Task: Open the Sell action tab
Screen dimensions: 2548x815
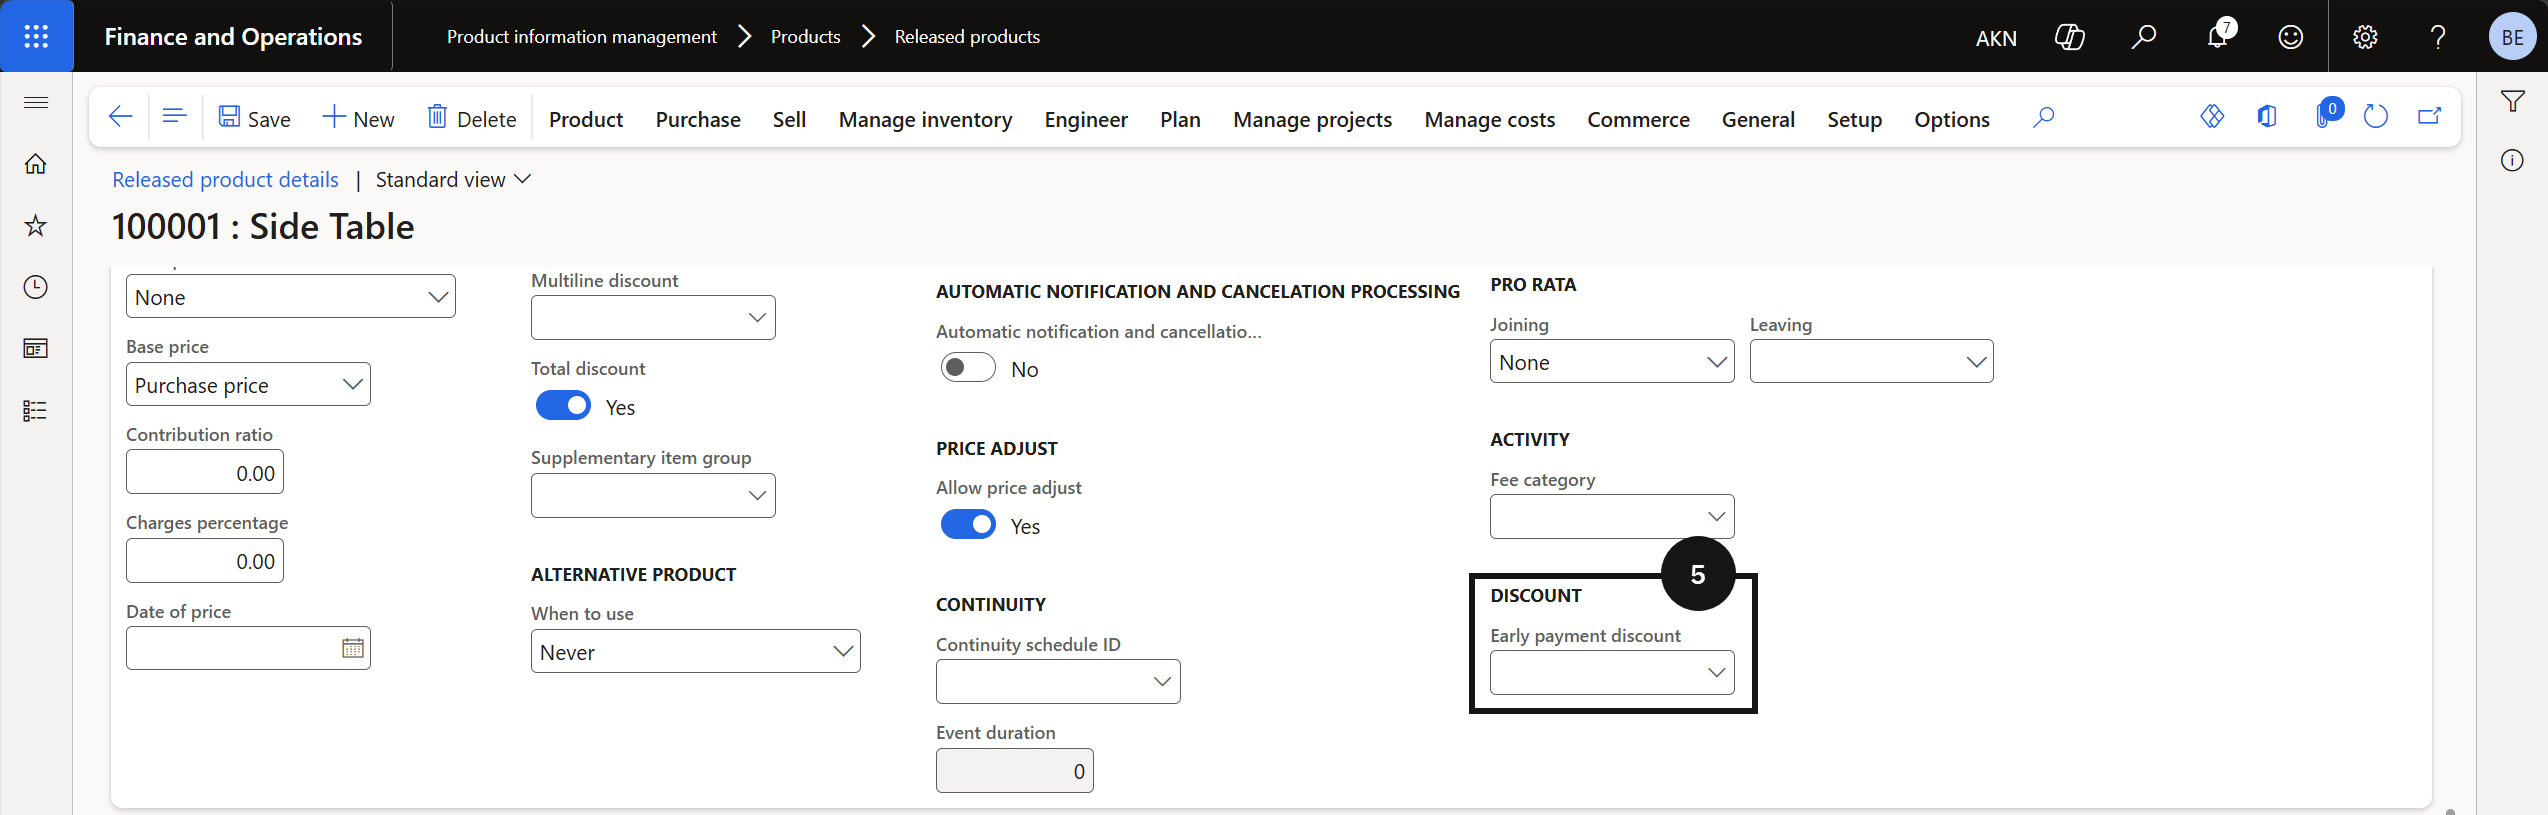Action: point(789,119)
